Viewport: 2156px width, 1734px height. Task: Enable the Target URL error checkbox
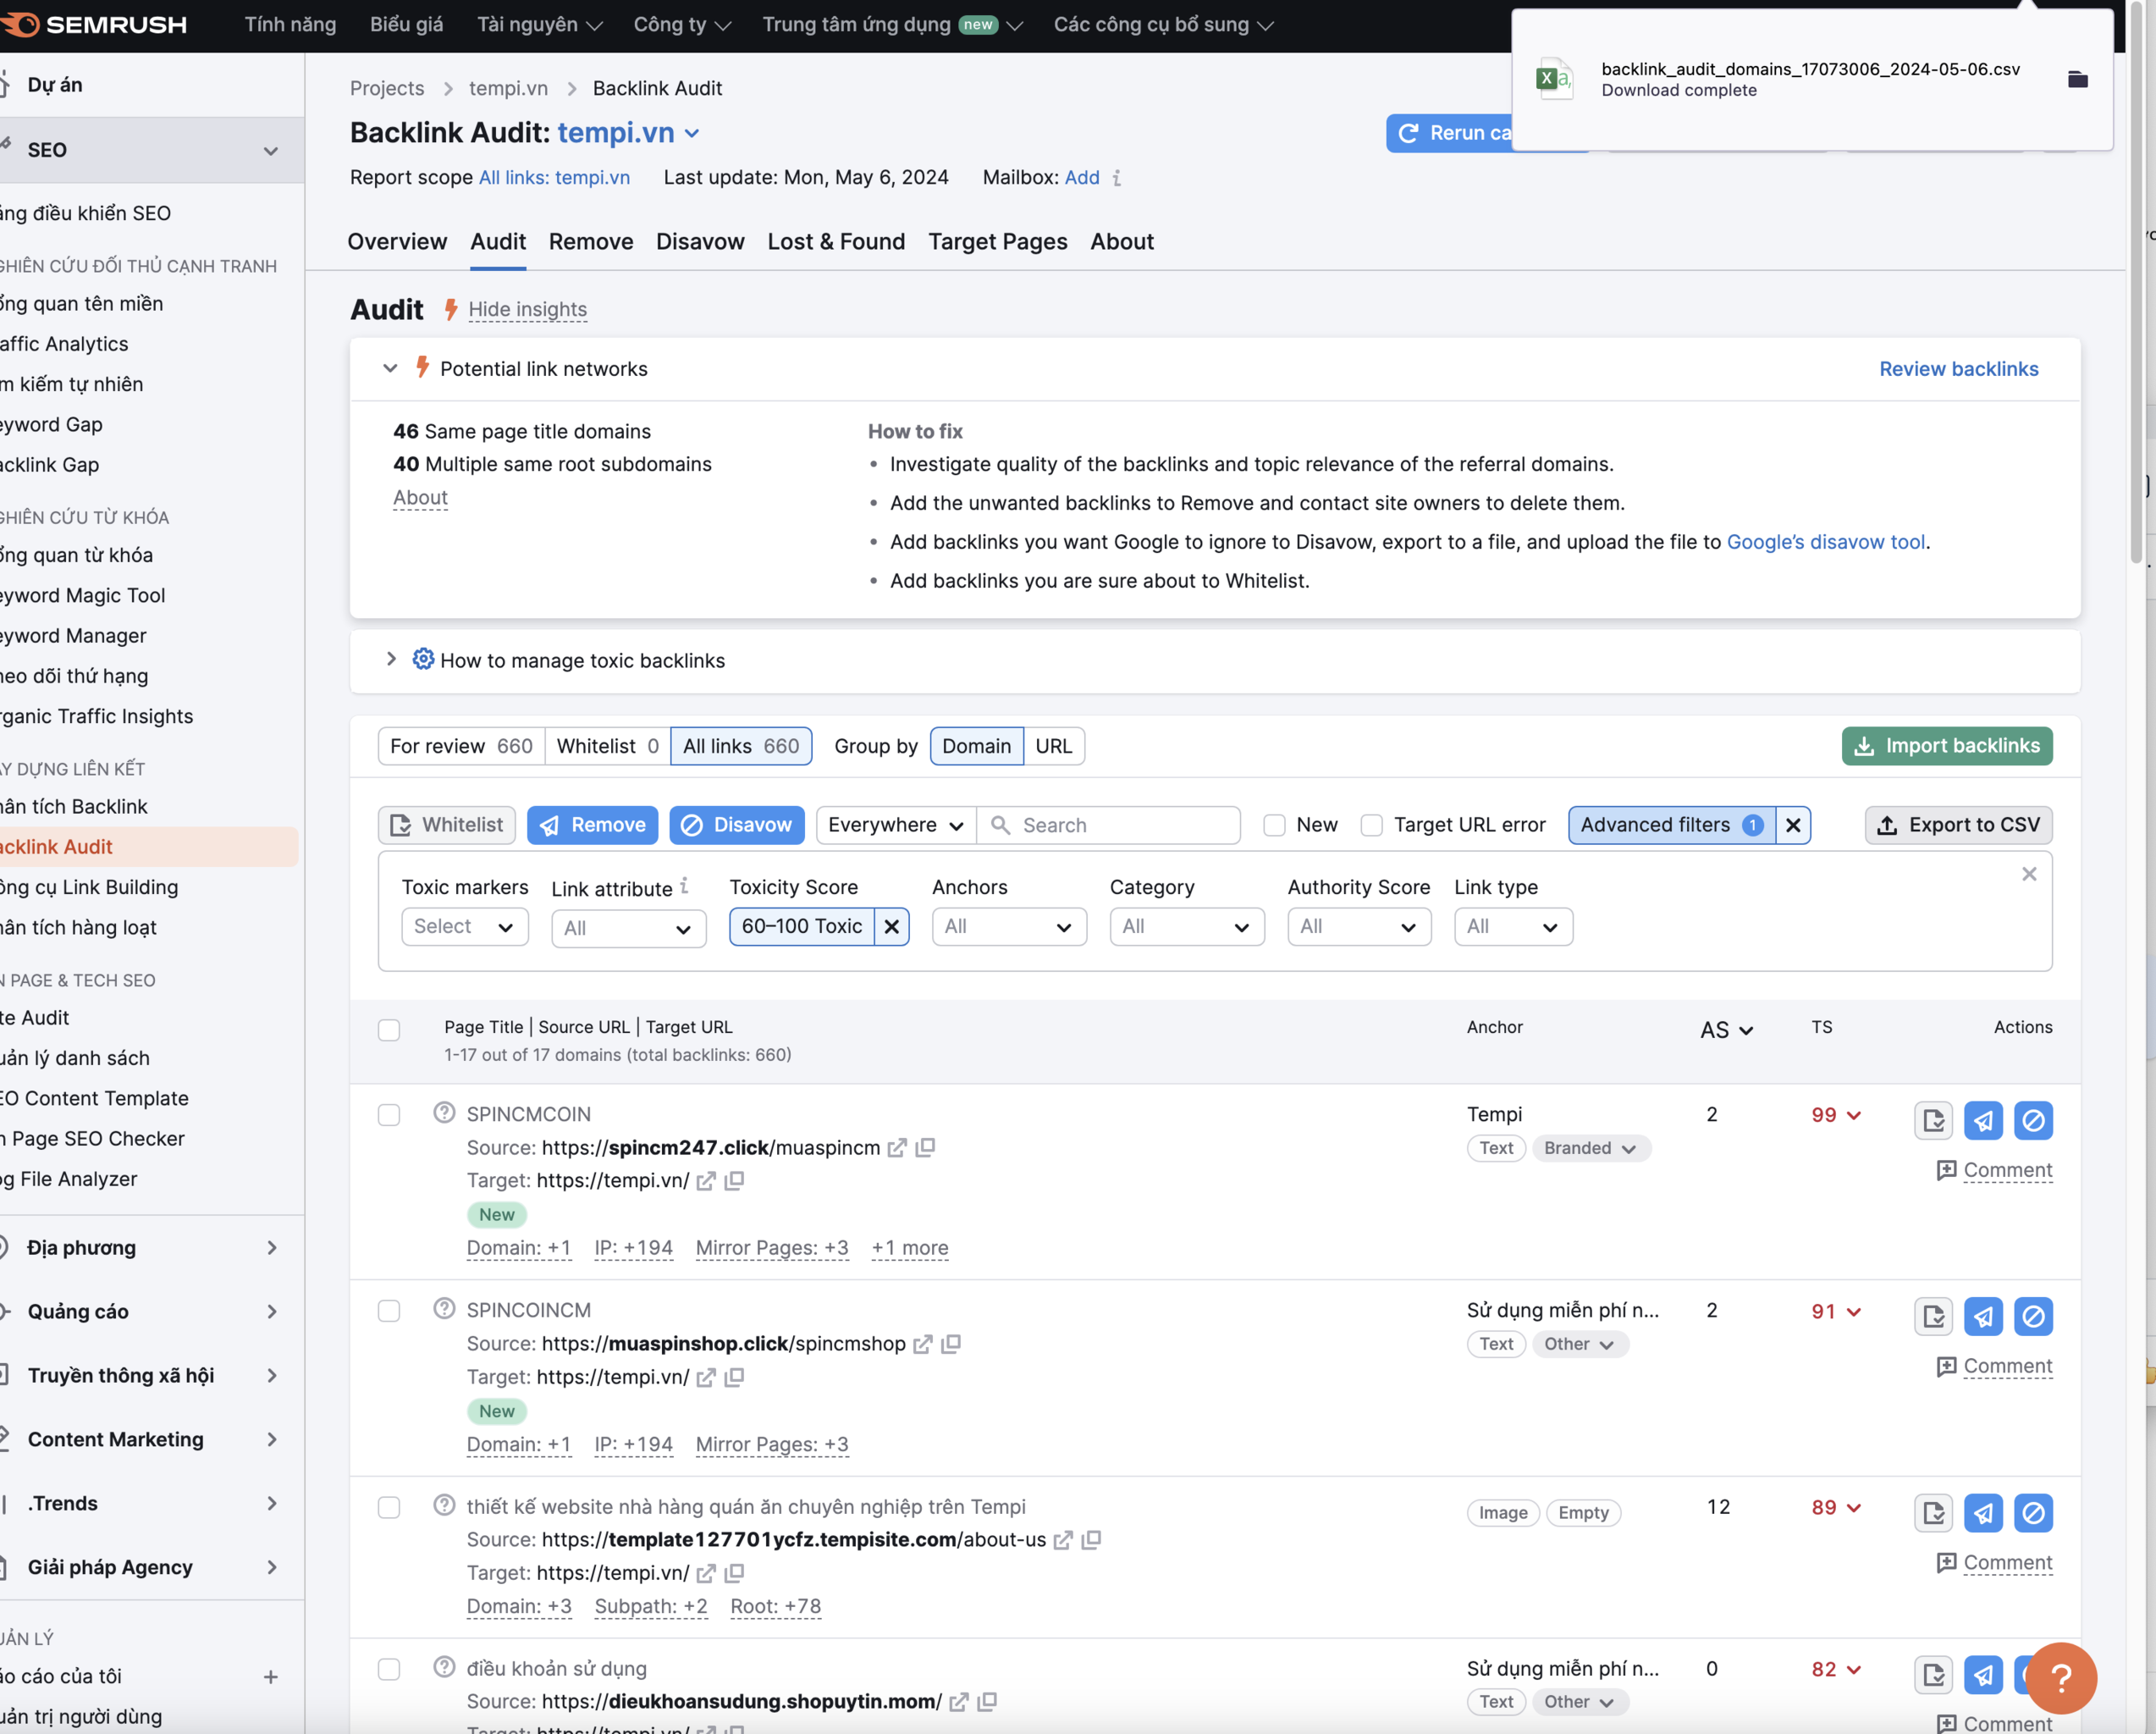[1372, 825]
